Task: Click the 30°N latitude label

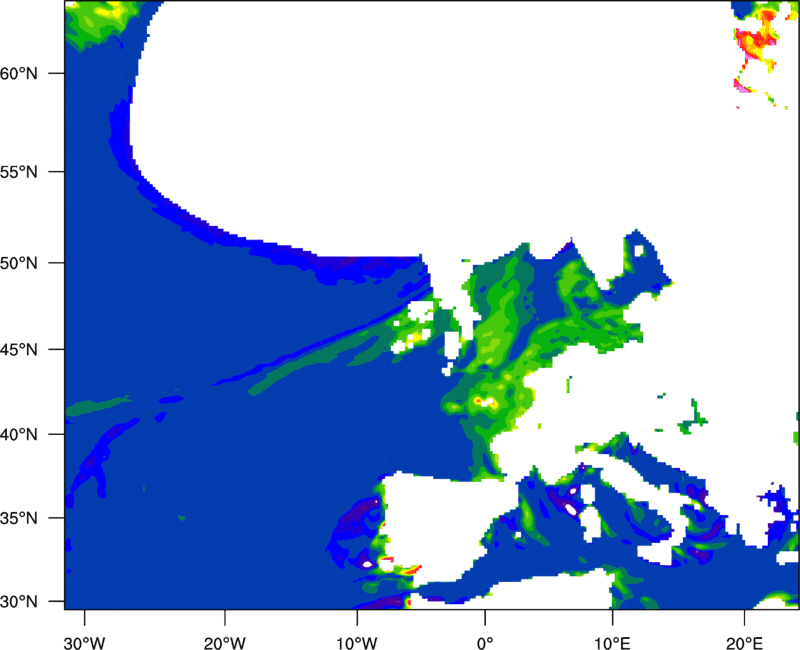Action: [19, 602]
